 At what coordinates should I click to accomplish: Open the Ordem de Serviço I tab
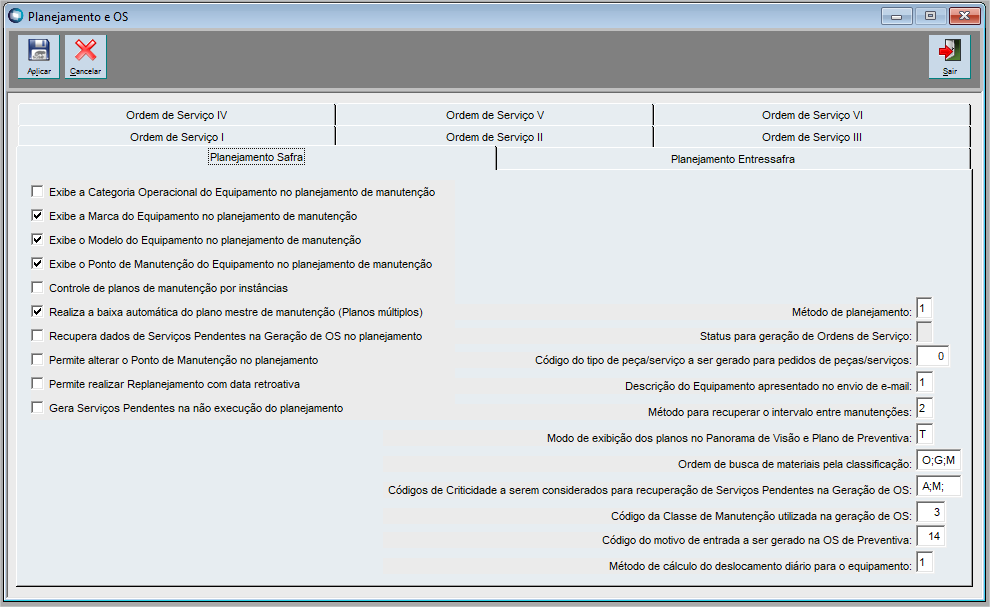pos(177,137)
